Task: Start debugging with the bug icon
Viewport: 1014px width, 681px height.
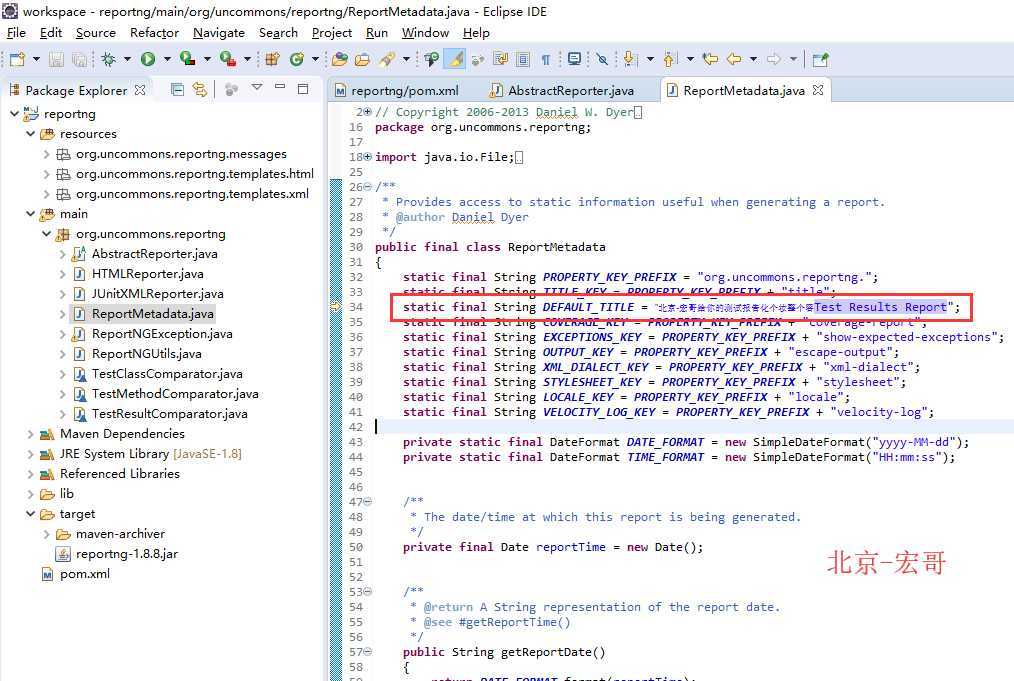Action: tap(109, 59)
